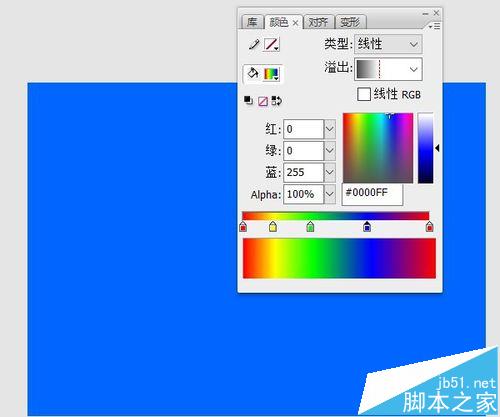Pick a color in the color spectrum square
This screenshot has height=417, width=500.
click(378, 148)
